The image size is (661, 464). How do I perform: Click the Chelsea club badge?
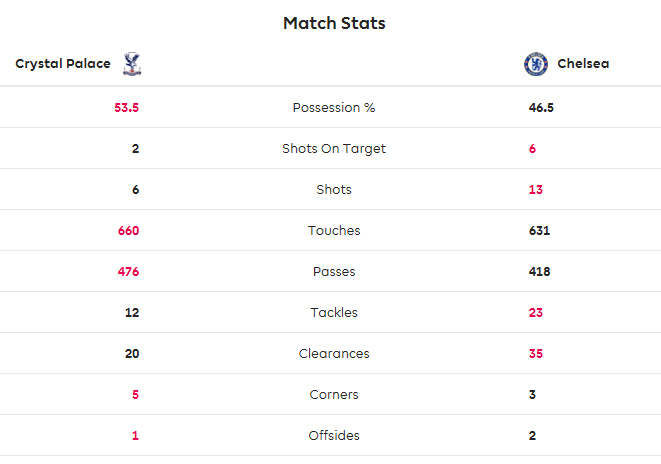(x=536, y=64)
